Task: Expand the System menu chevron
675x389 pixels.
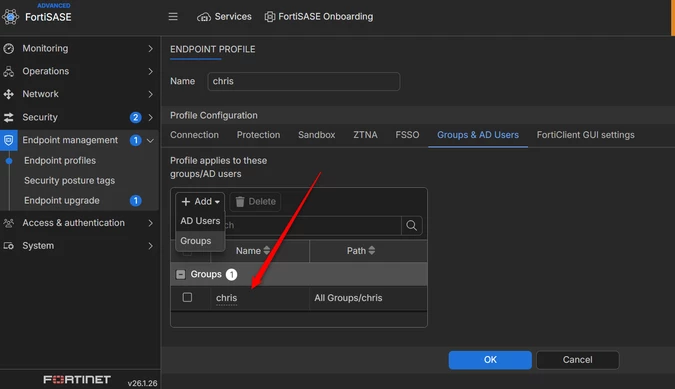Action: point(150,246)
